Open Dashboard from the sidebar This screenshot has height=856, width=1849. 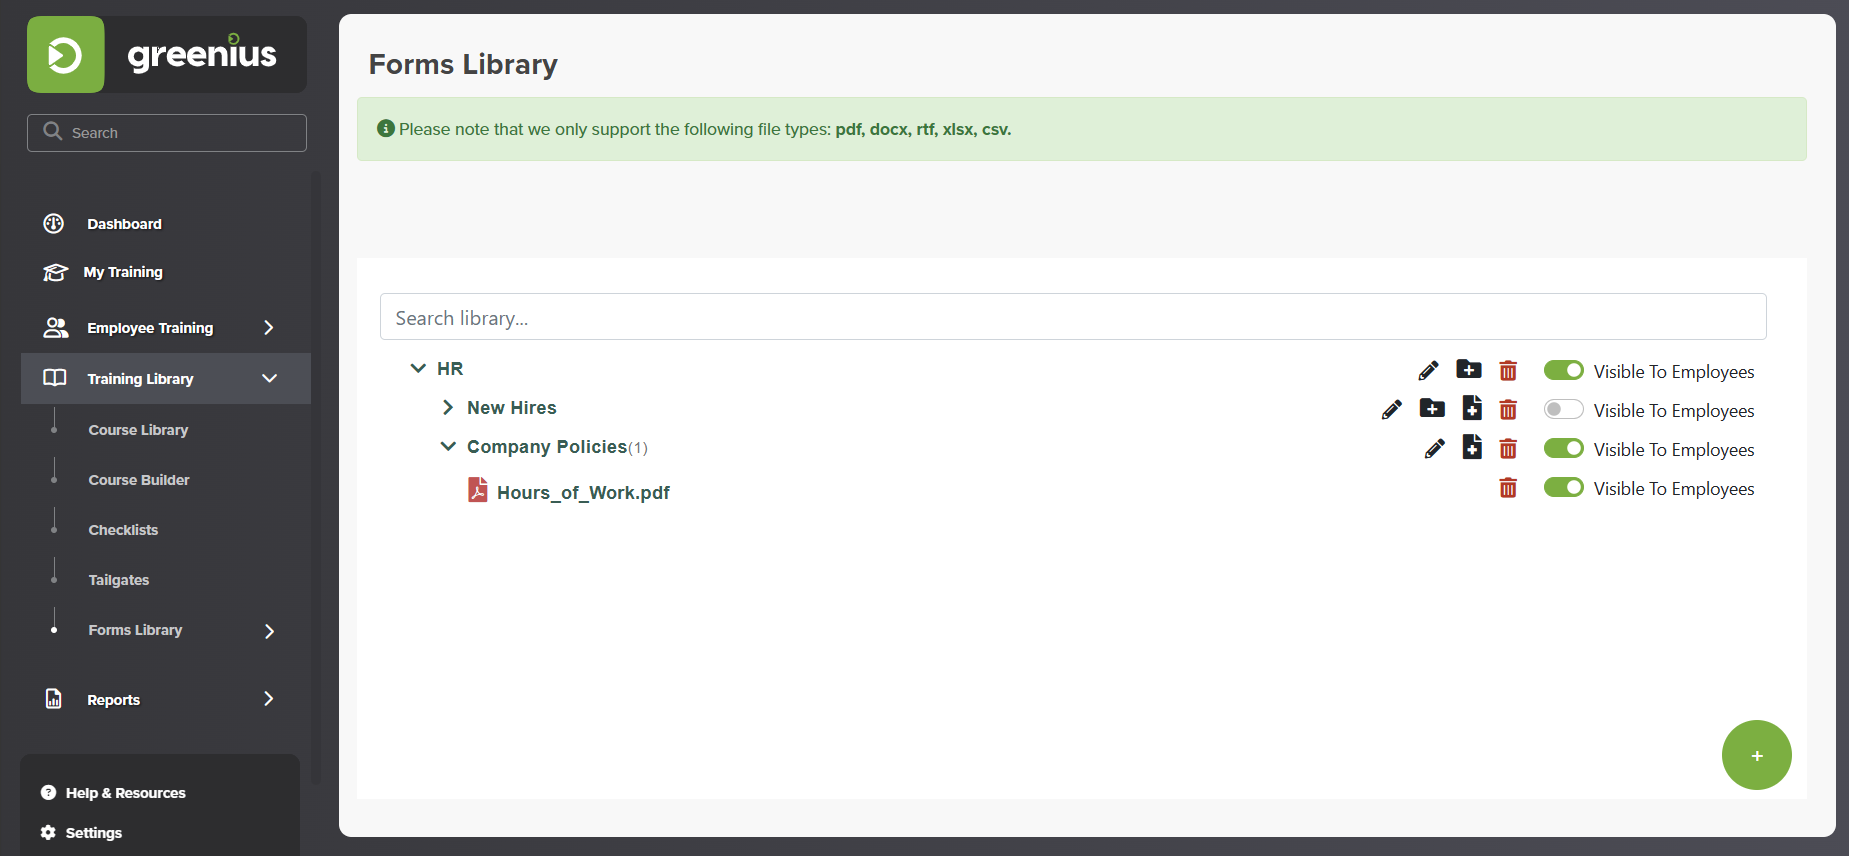(x=124, y=224)
